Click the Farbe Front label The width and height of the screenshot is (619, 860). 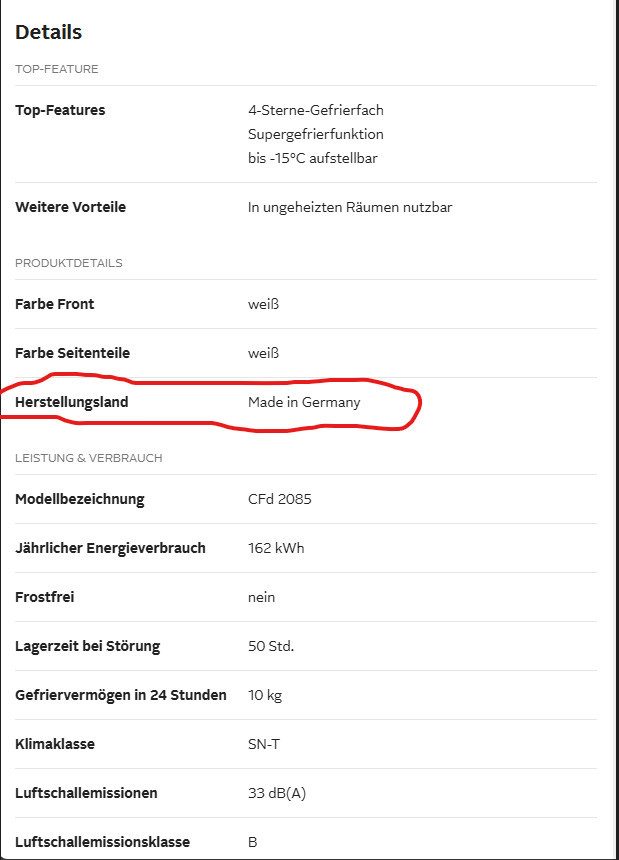(55, 304)
